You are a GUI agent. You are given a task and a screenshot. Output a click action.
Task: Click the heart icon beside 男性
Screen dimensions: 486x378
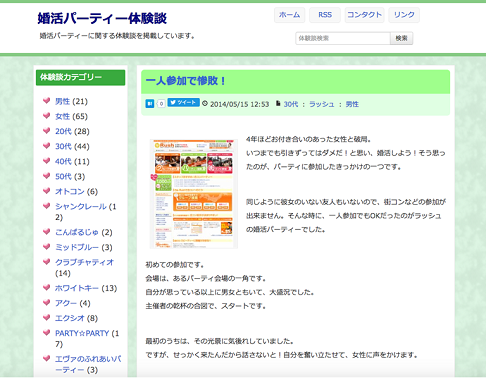click(46, 100)
